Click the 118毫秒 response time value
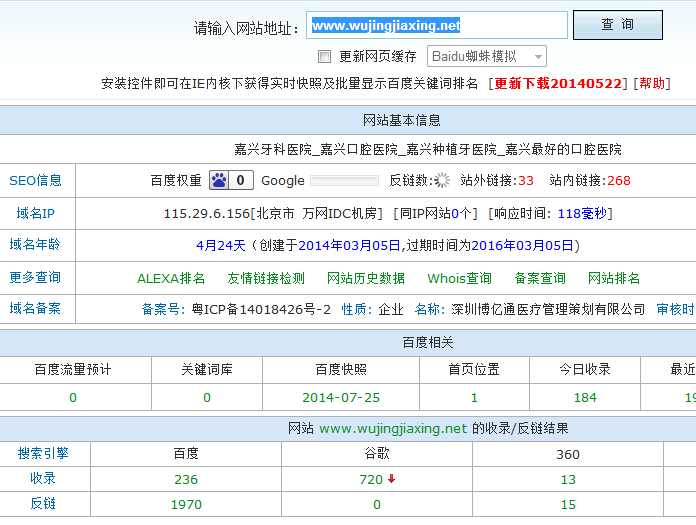The height and width of the screenshot is (525, 696). pos(581,213)
